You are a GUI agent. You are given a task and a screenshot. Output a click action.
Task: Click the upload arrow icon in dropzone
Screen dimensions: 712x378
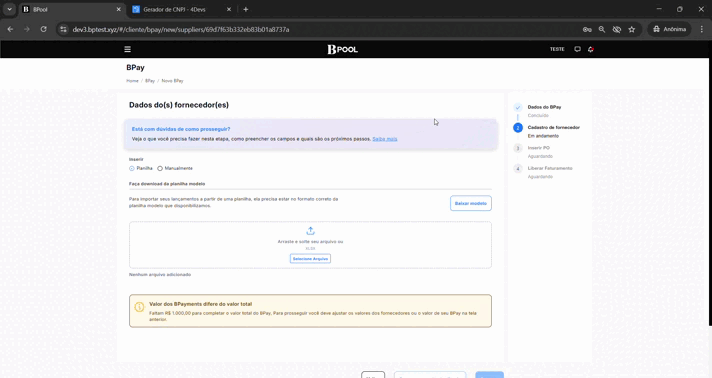pyautogui.click(x=311, y=231)
